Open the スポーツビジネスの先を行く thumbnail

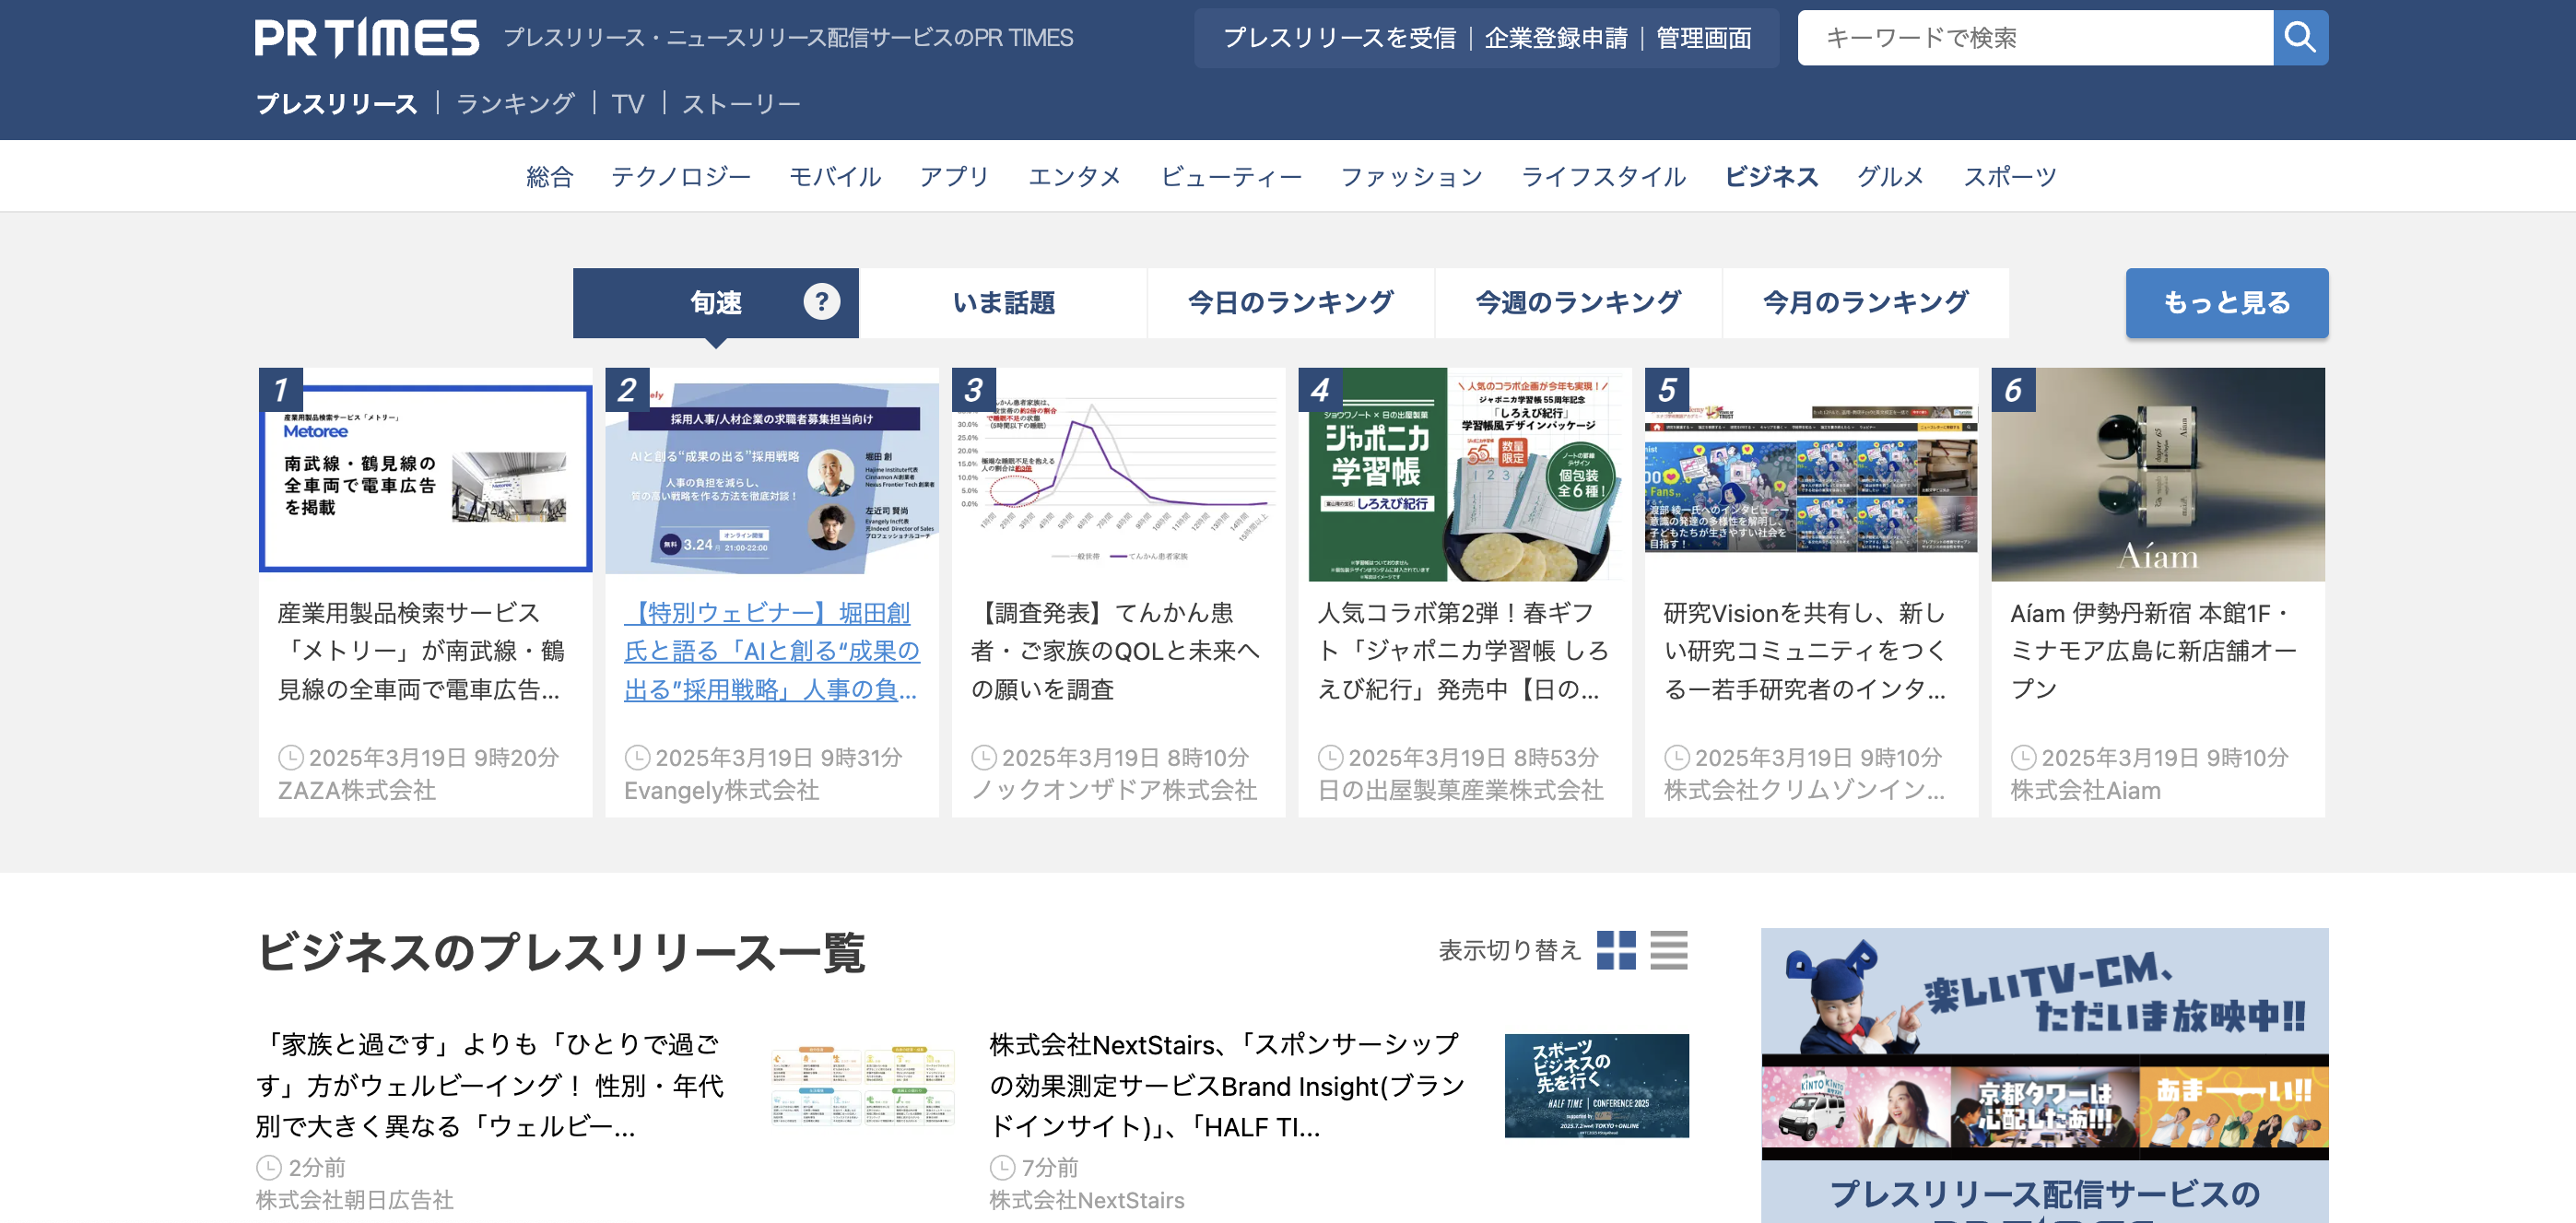[1596, 1086]
